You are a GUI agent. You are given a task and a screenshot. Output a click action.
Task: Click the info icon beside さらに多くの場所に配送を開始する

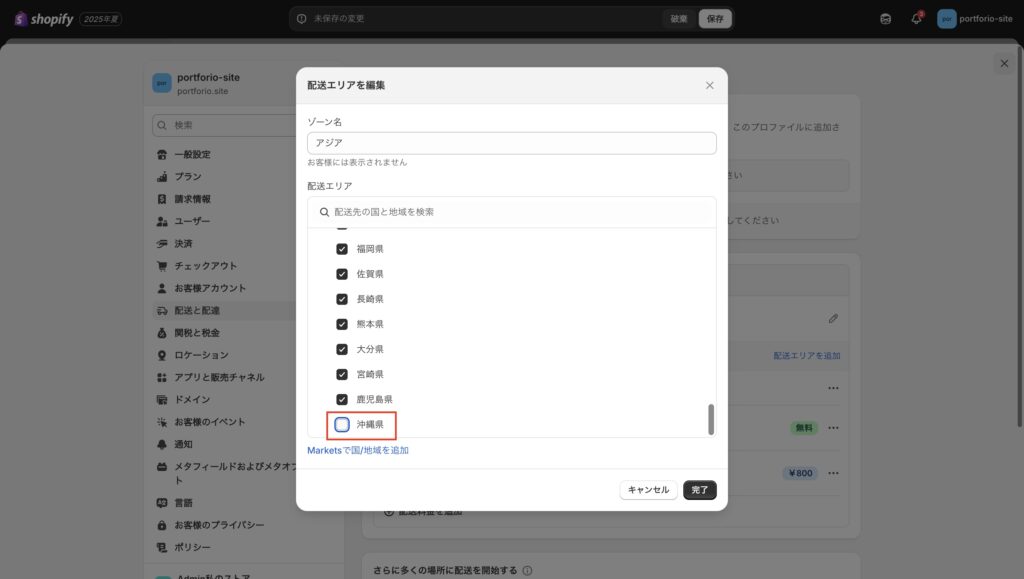click(527, 571)
